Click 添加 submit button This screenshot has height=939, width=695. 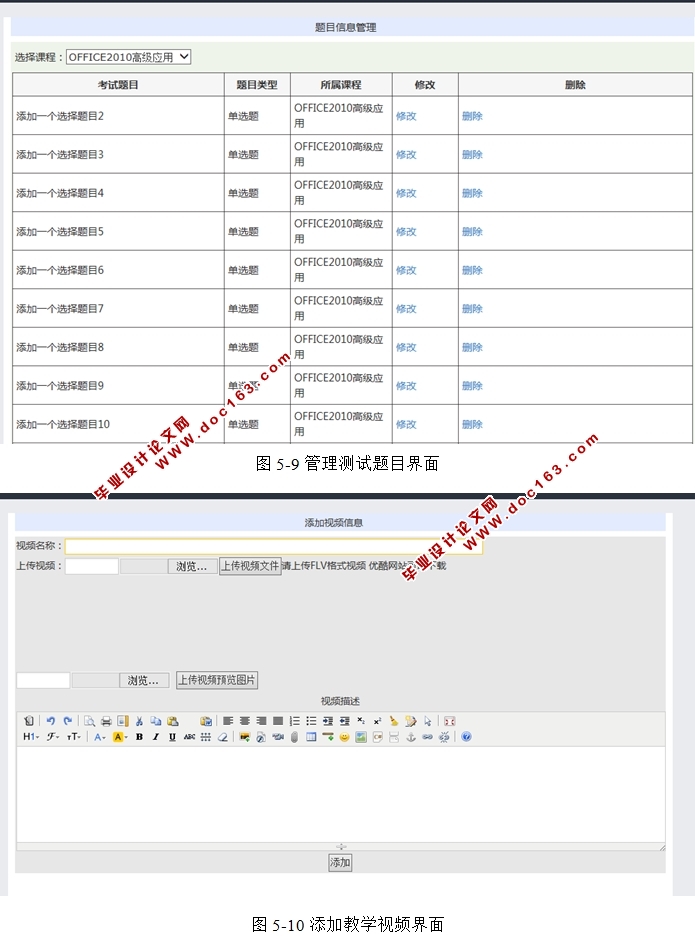340,862
